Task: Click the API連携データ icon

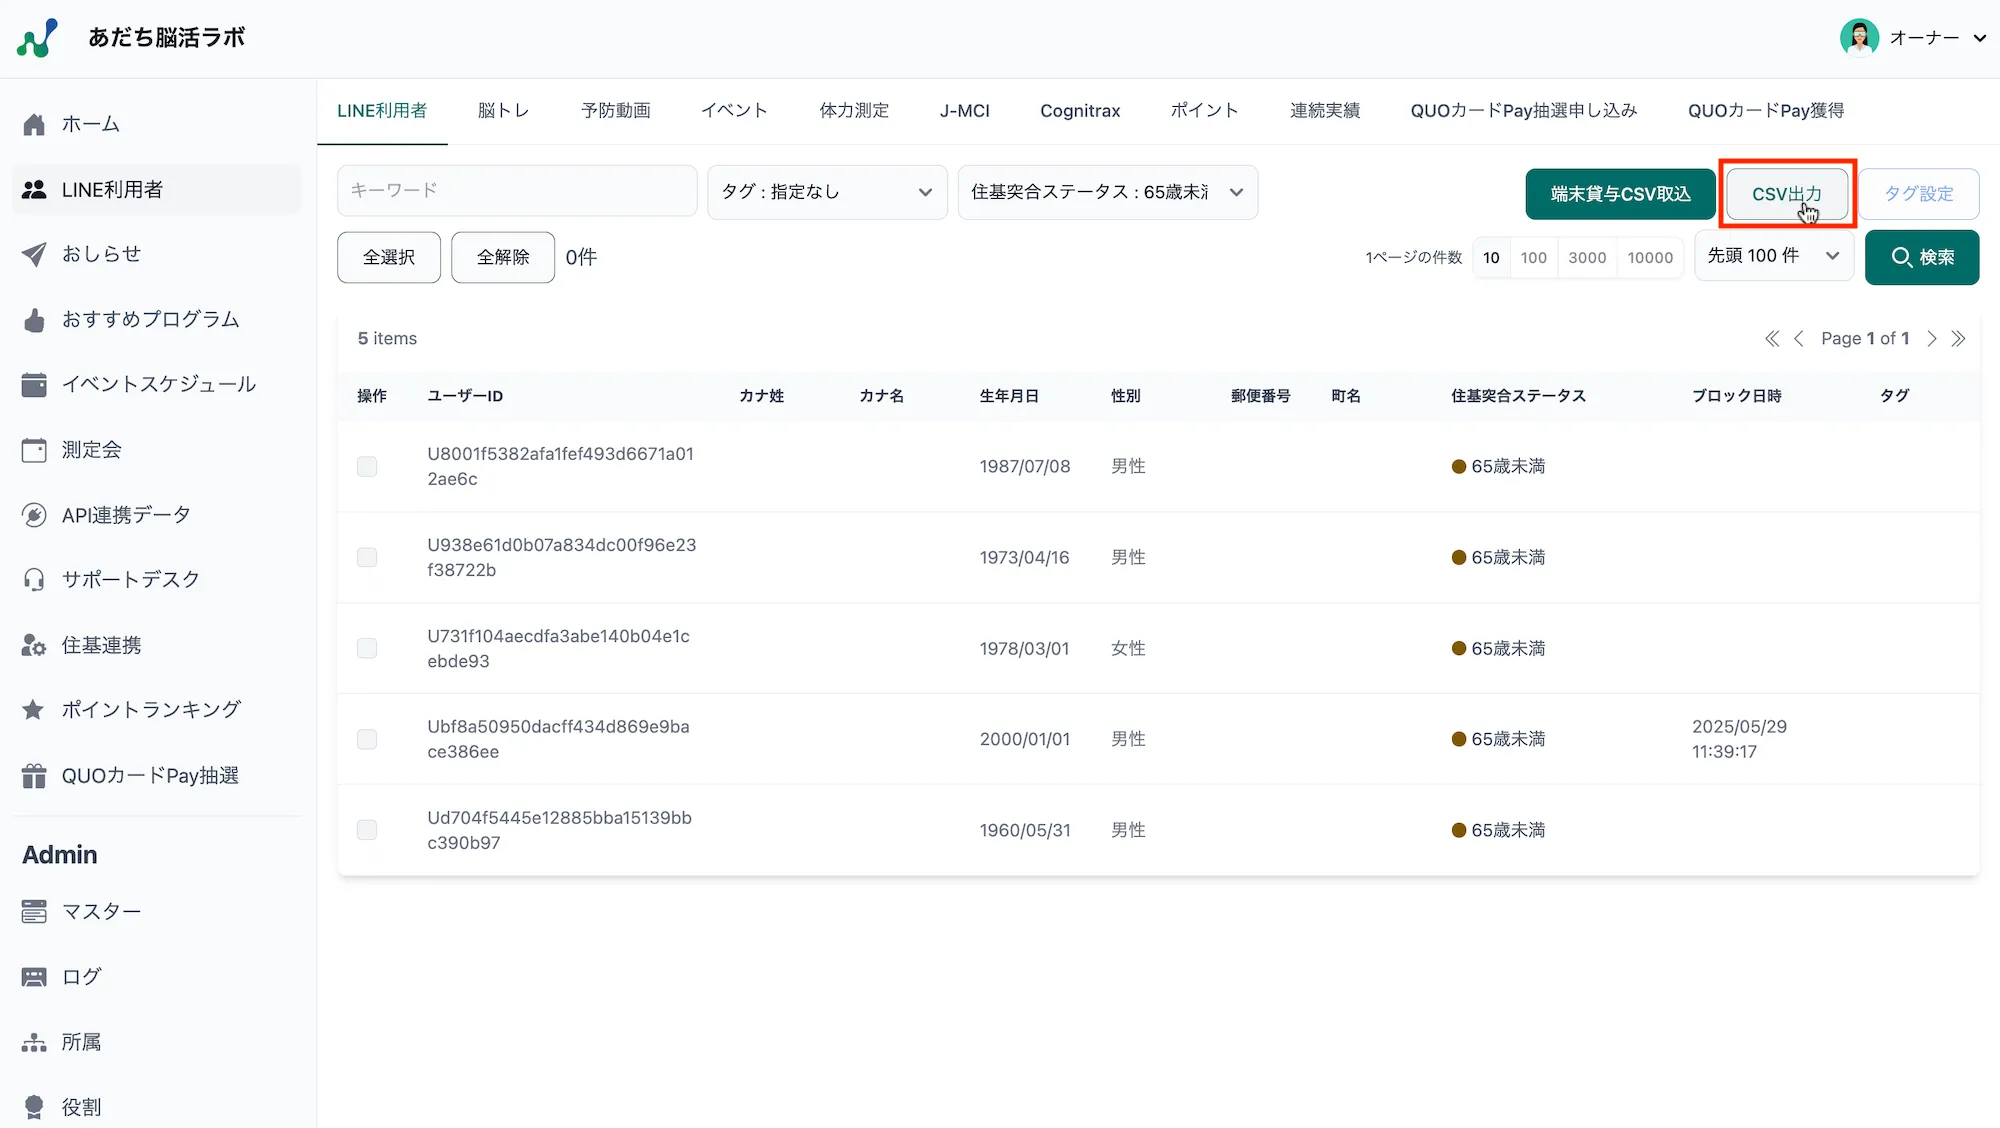Action: pyautogui.click(x=34, y=515)
